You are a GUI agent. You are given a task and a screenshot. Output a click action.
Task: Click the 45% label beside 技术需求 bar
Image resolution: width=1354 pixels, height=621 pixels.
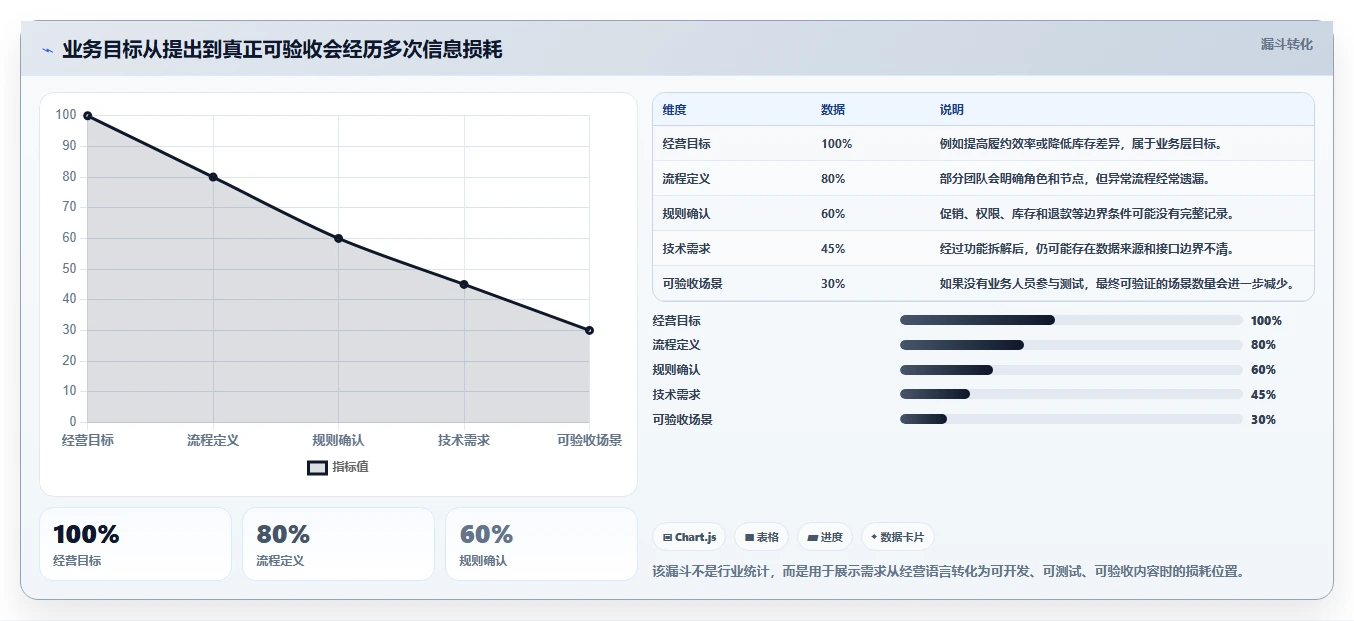[1263, 395]
